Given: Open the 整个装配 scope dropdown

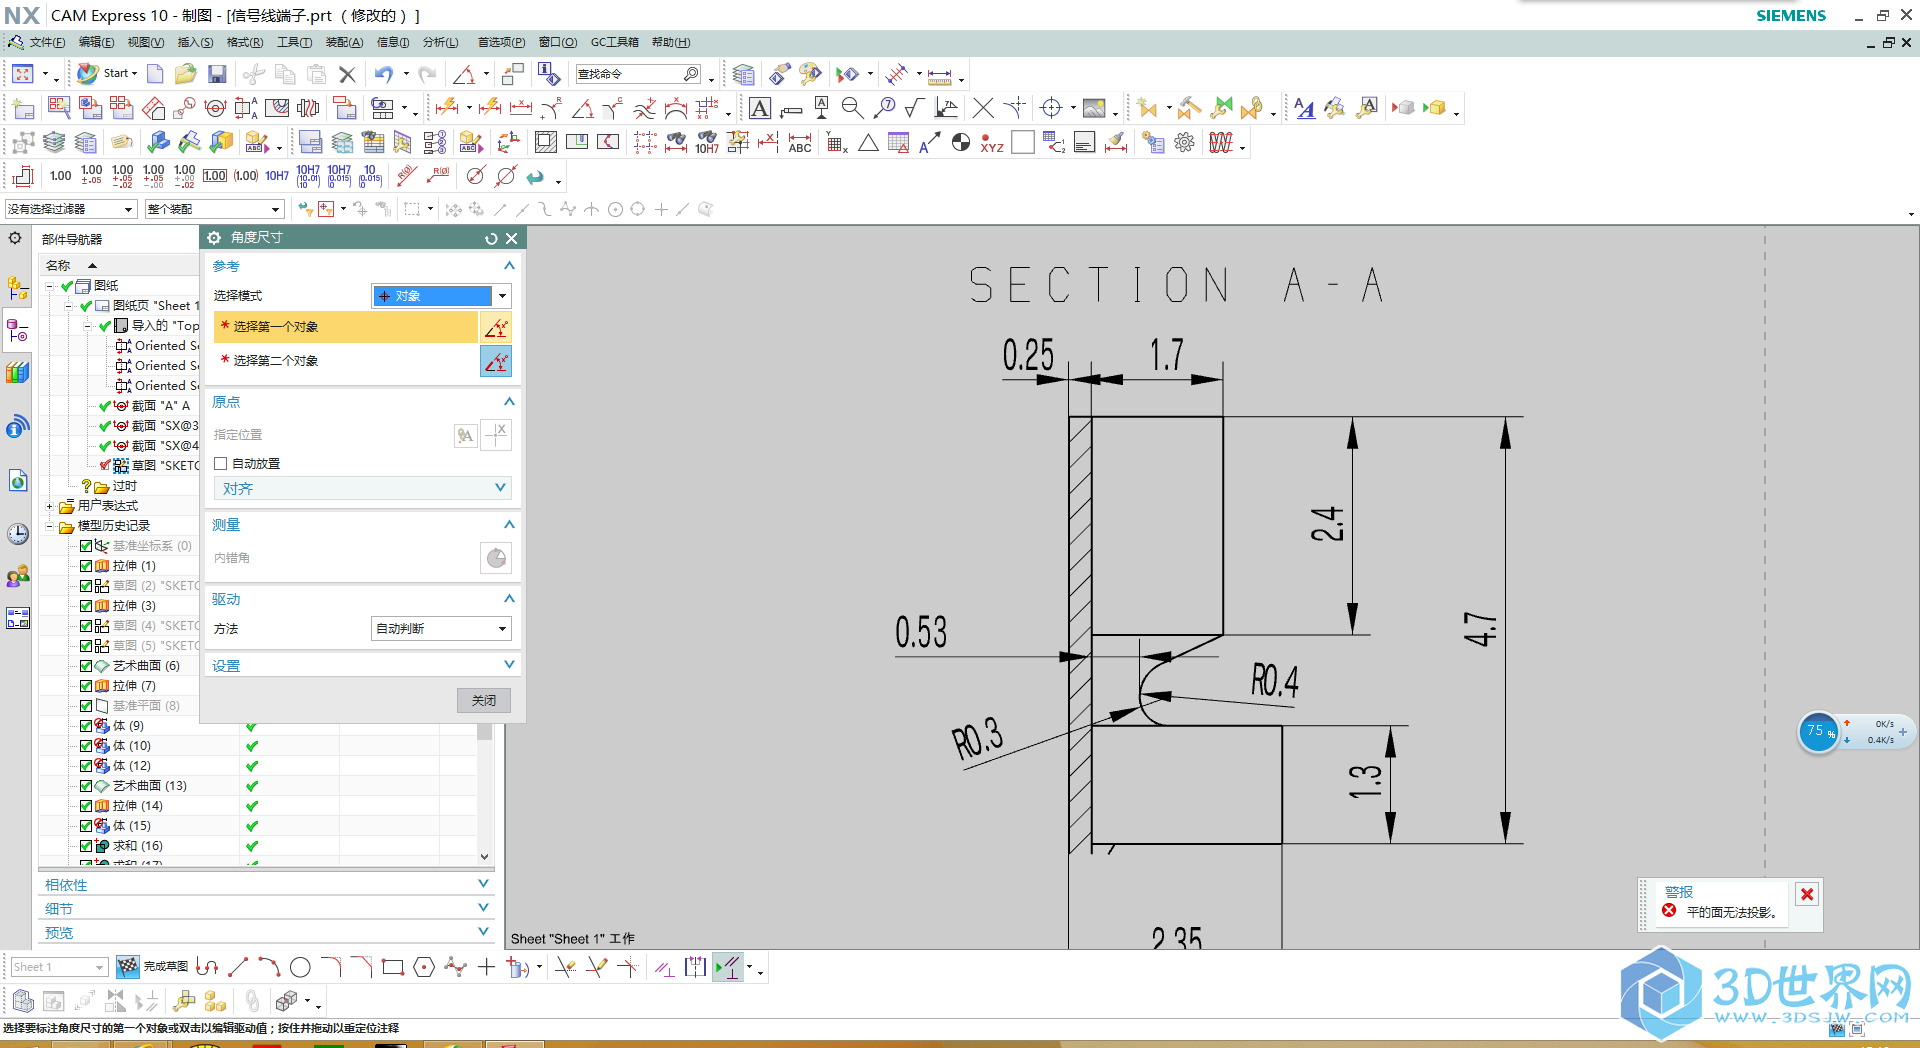Looking at the screenshot, I should 214,209.
